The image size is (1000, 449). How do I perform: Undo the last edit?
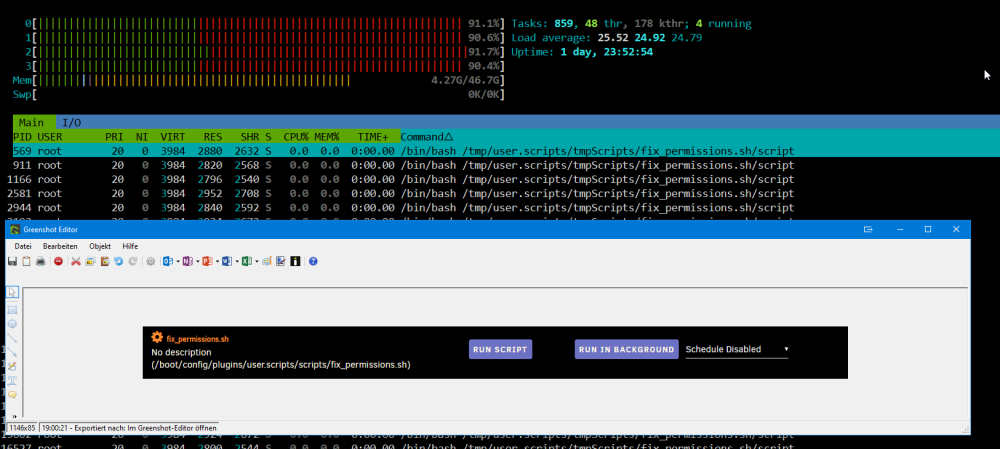pos(119,261)
